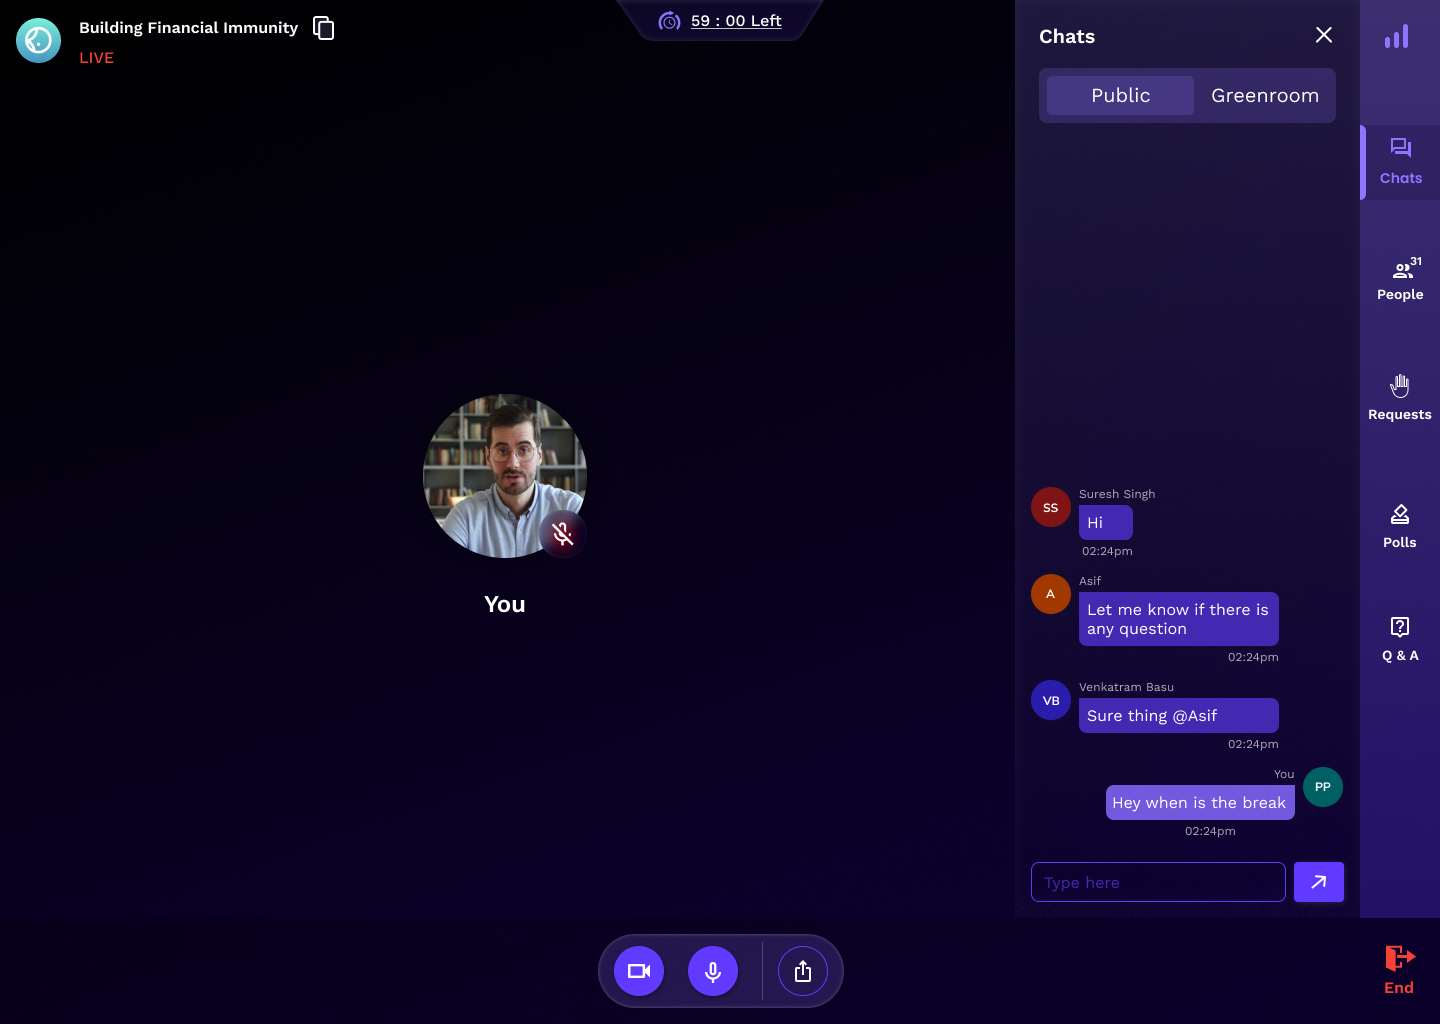Select the 'Sure thing @Asif' message
Image resolution: width=1440 pixels, height=1024 pixels.
[1179, 716]
